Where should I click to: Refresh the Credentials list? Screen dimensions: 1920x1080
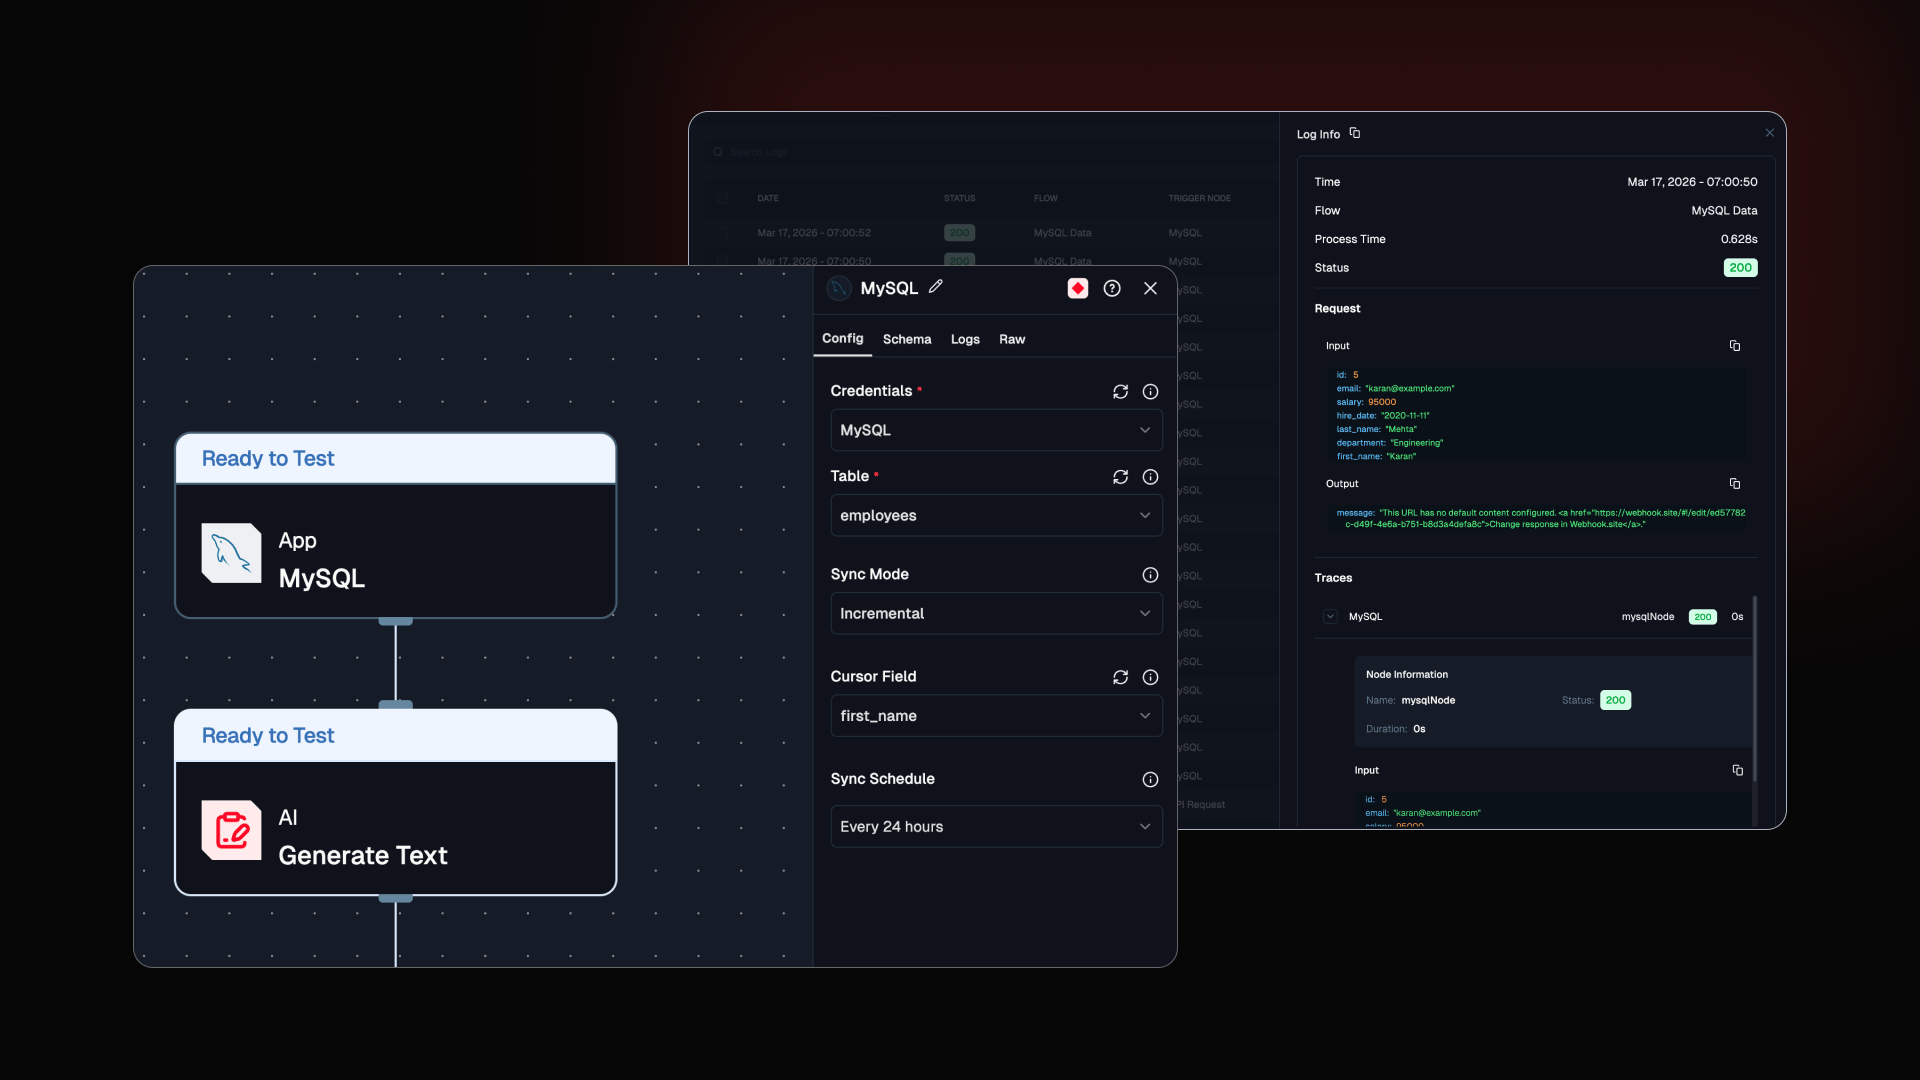(x=1120, y=392)
